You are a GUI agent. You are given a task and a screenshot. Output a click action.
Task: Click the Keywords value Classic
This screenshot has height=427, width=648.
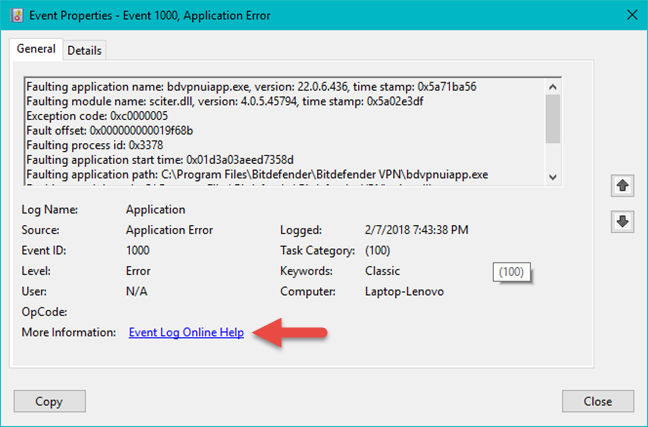(382, 271)
